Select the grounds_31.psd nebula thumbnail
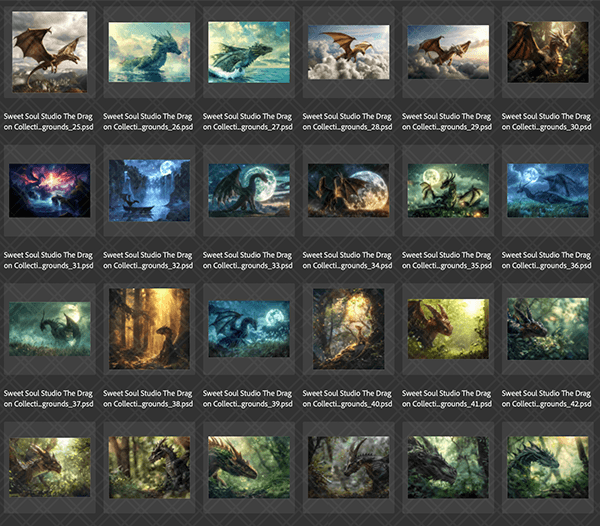Screen dimensions: 600x526 [x=50, y=191]
